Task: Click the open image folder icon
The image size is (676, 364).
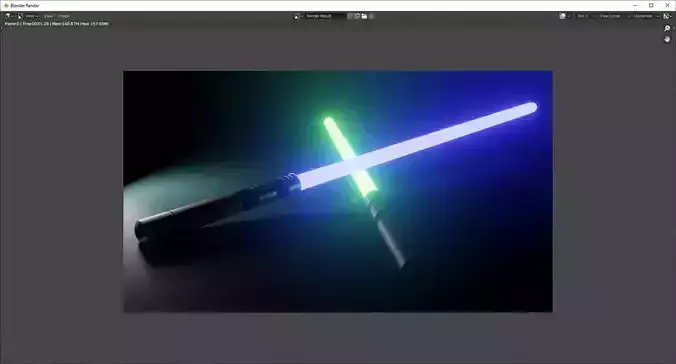Action: (364, 16)
